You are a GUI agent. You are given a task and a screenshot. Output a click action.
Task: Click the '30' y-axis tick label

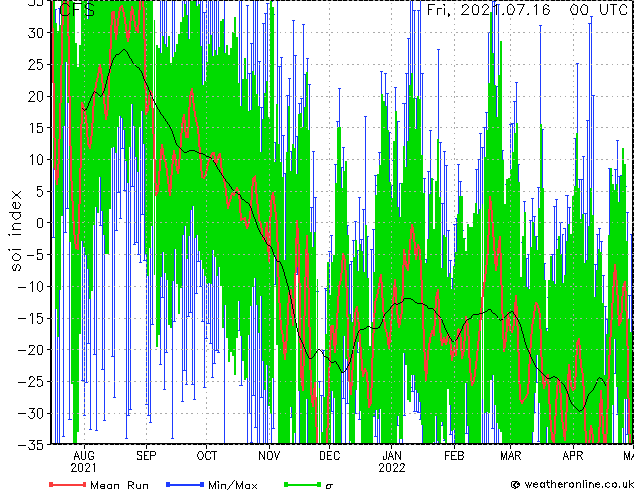tap(35, 33)
